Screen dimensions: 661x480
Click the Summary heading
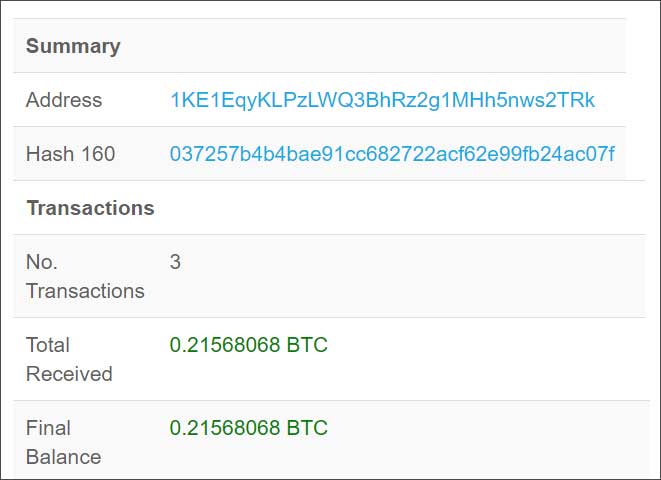click(73, 46)
